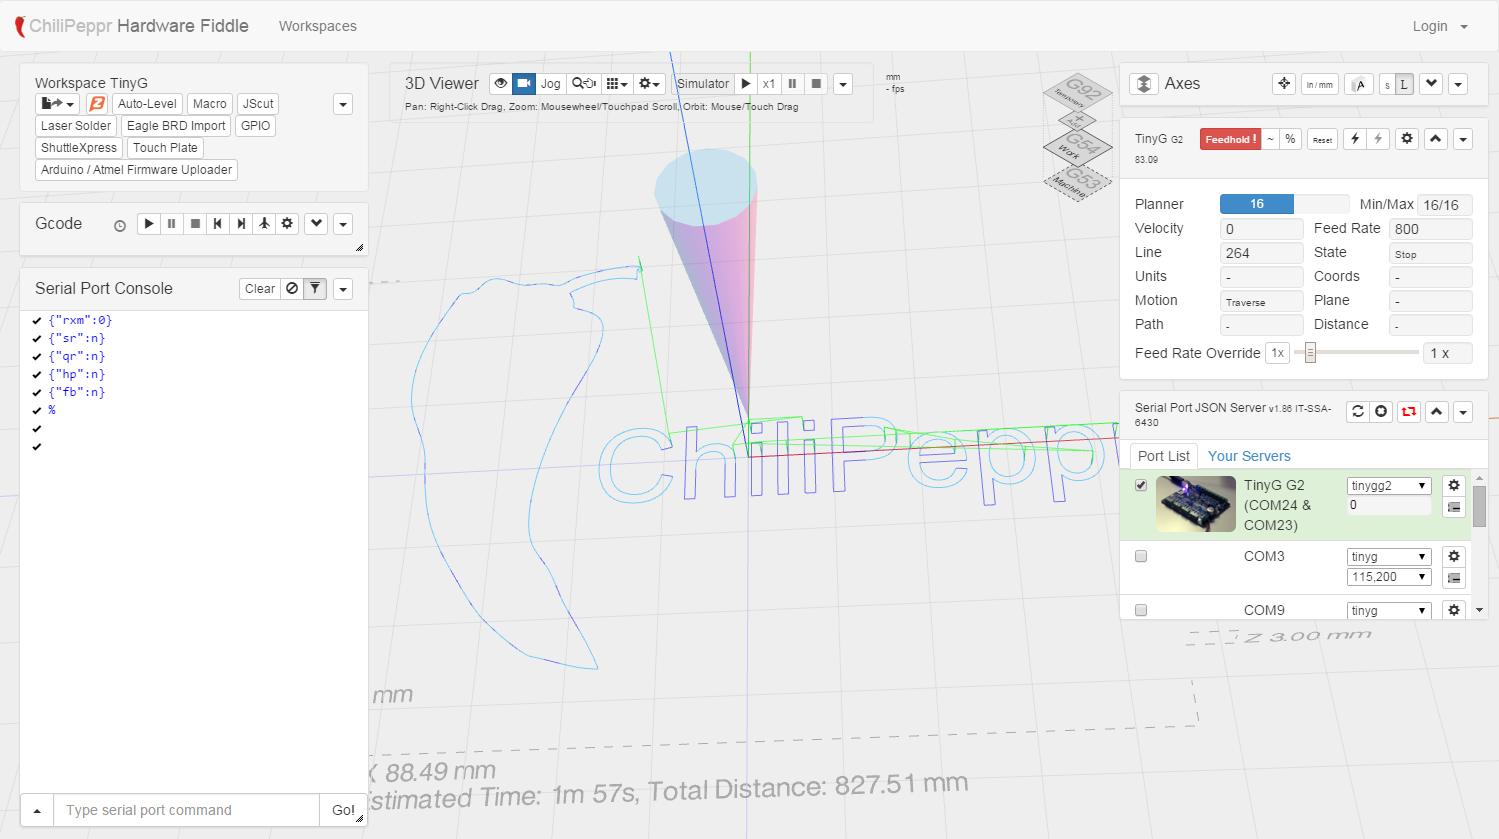Screen dimensions: 1499x839
Task: Click the Axes cube icon
Action: coord(1144,84)
